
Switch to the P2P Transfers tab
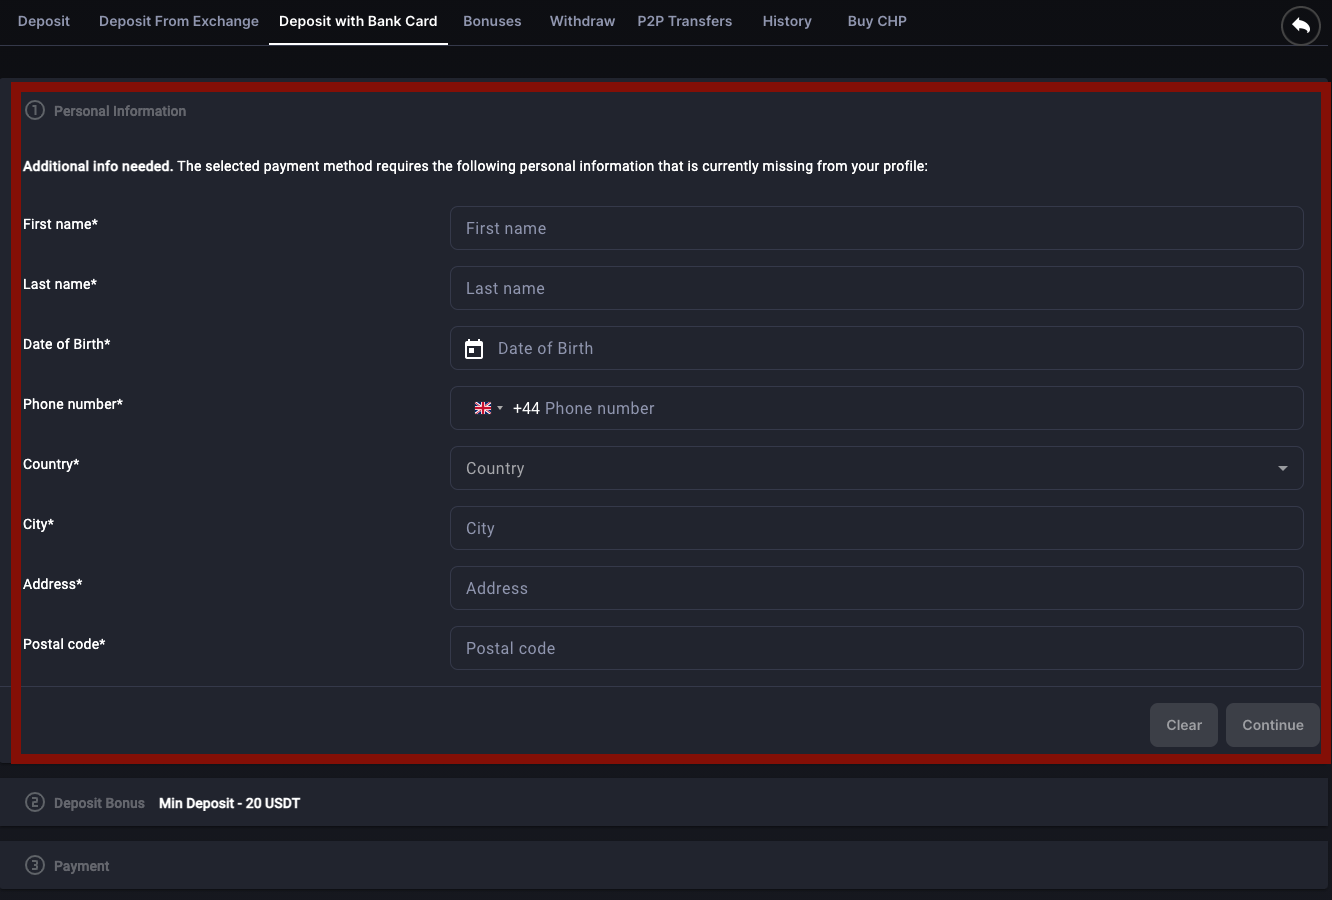(685, 21)
